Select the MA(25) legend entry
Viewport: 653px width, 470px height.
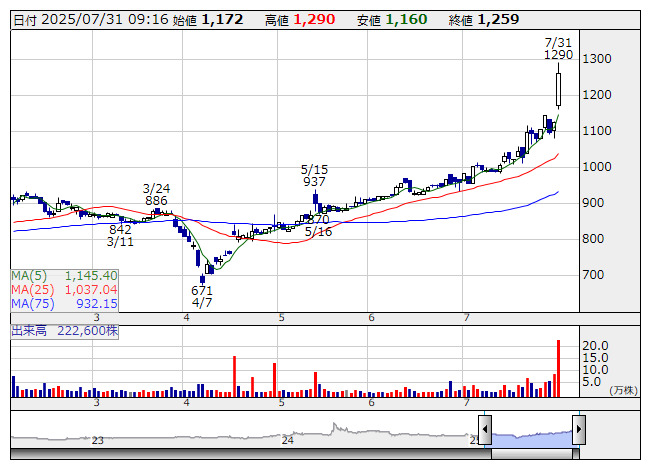65,289
